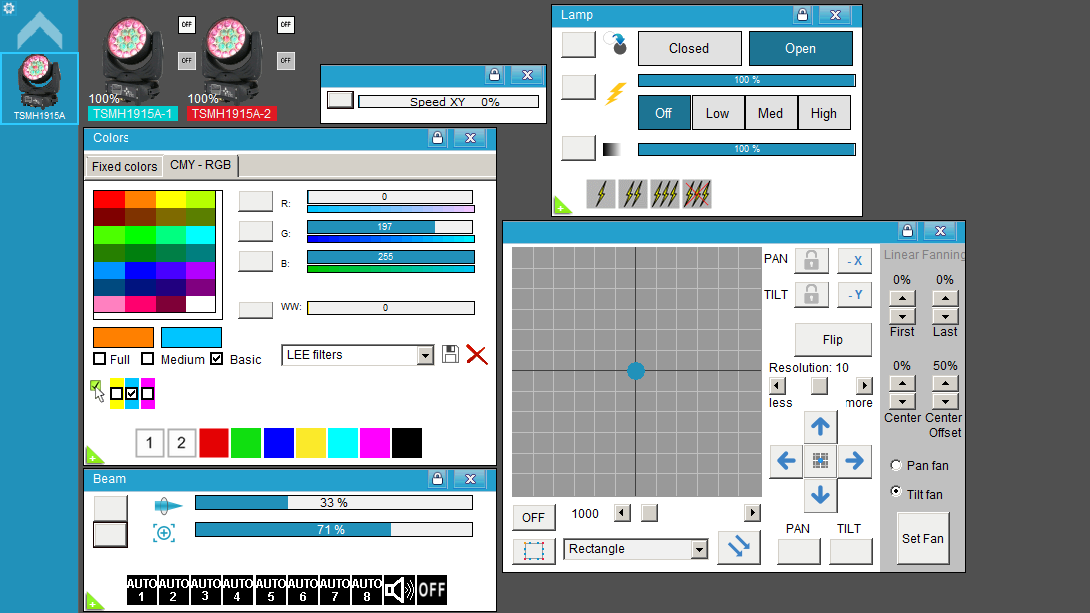Open the settings gear icon
This screenshot has width=1090, height=613.
[9, 8]
